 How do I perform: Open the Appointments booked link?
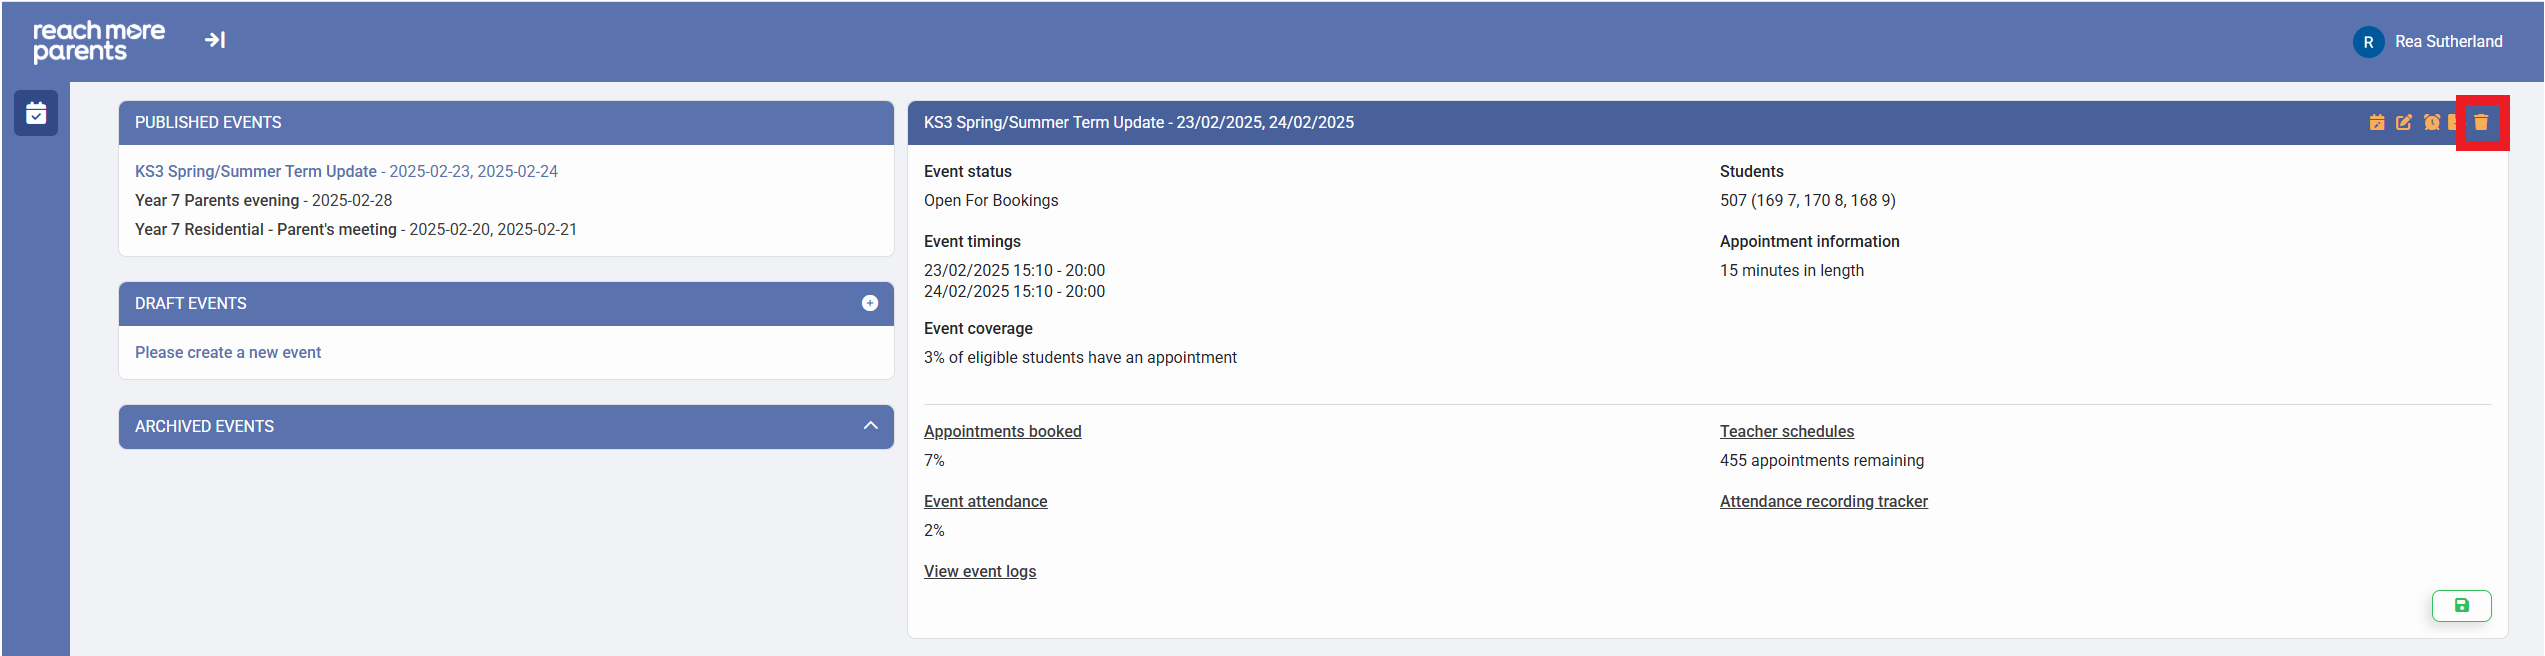click(x=1002, y=431)
